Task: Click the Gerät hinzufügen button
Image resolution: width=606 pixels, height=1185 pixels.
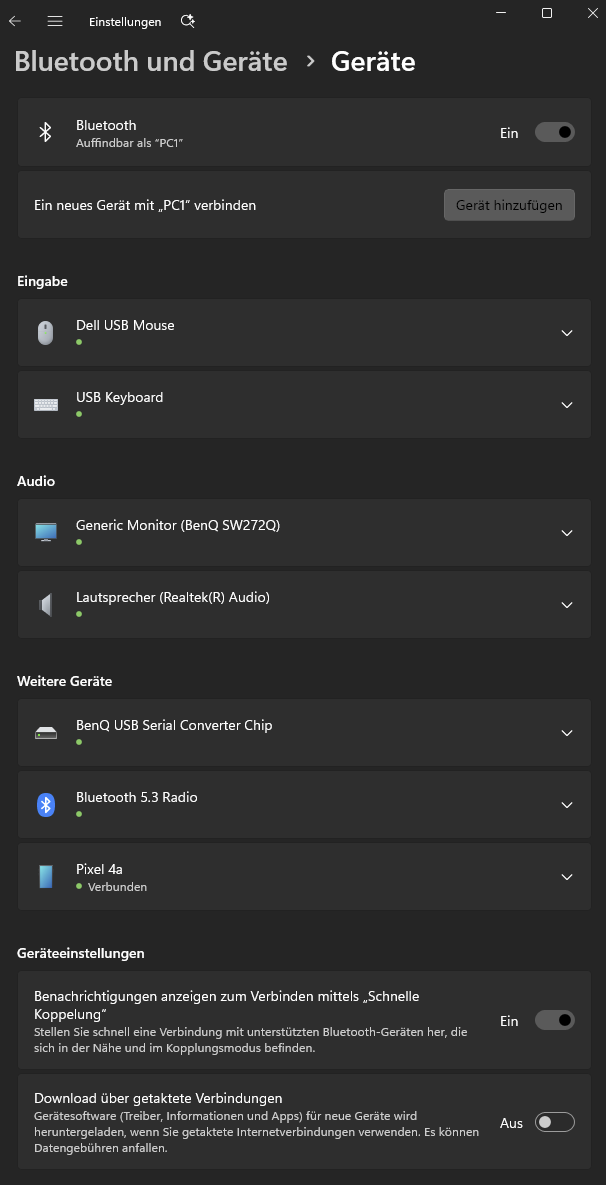Action: (509, 205)
